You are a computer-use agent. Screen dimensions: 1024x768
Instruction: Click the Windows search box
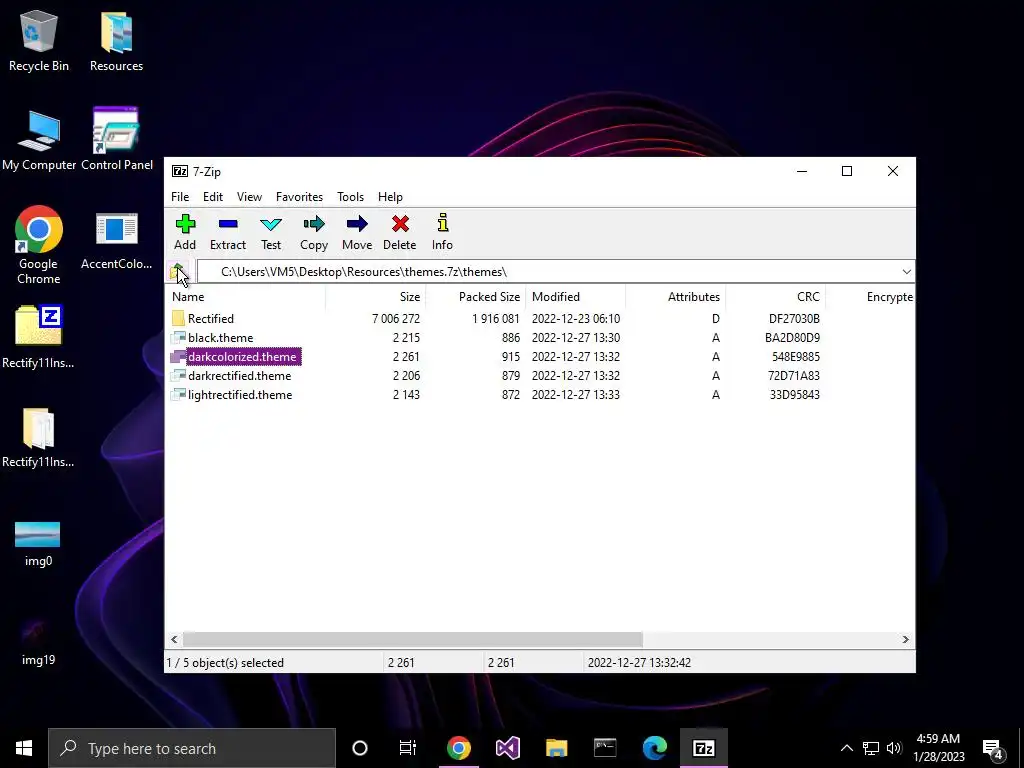click(x=192, y=748)
